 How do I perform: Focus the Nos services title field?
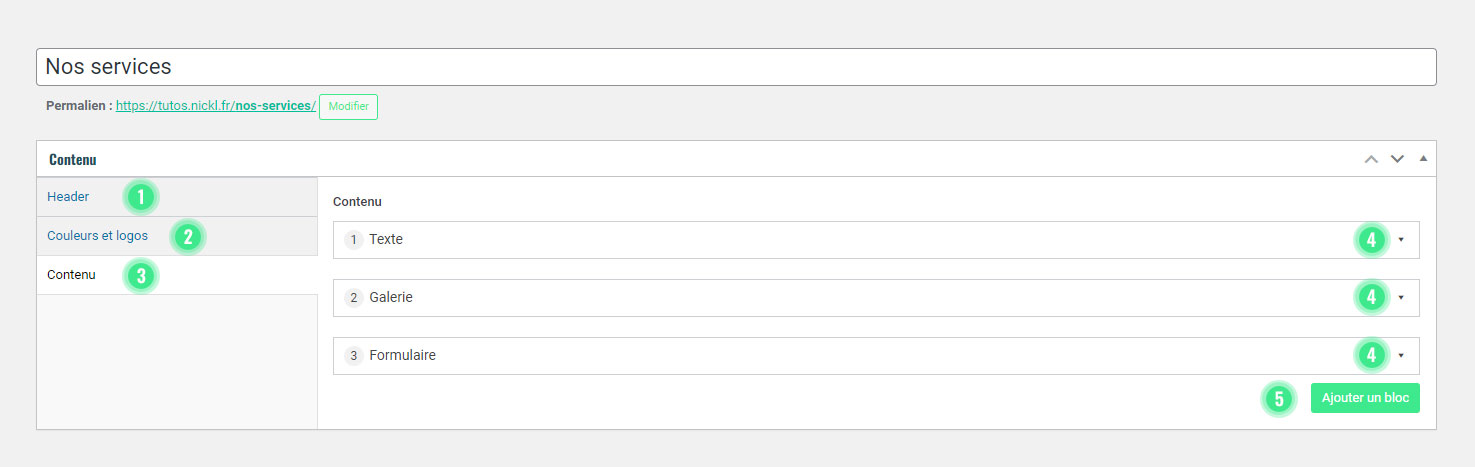click(x=736, y=67)
